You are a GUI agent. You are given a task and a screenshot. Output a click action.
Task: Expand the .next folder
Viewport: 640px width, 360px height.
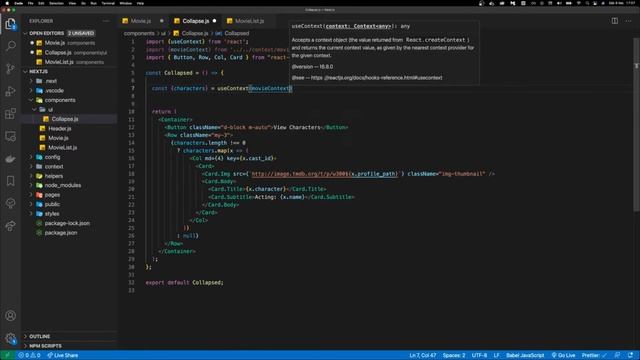click(x=51, y=81)
